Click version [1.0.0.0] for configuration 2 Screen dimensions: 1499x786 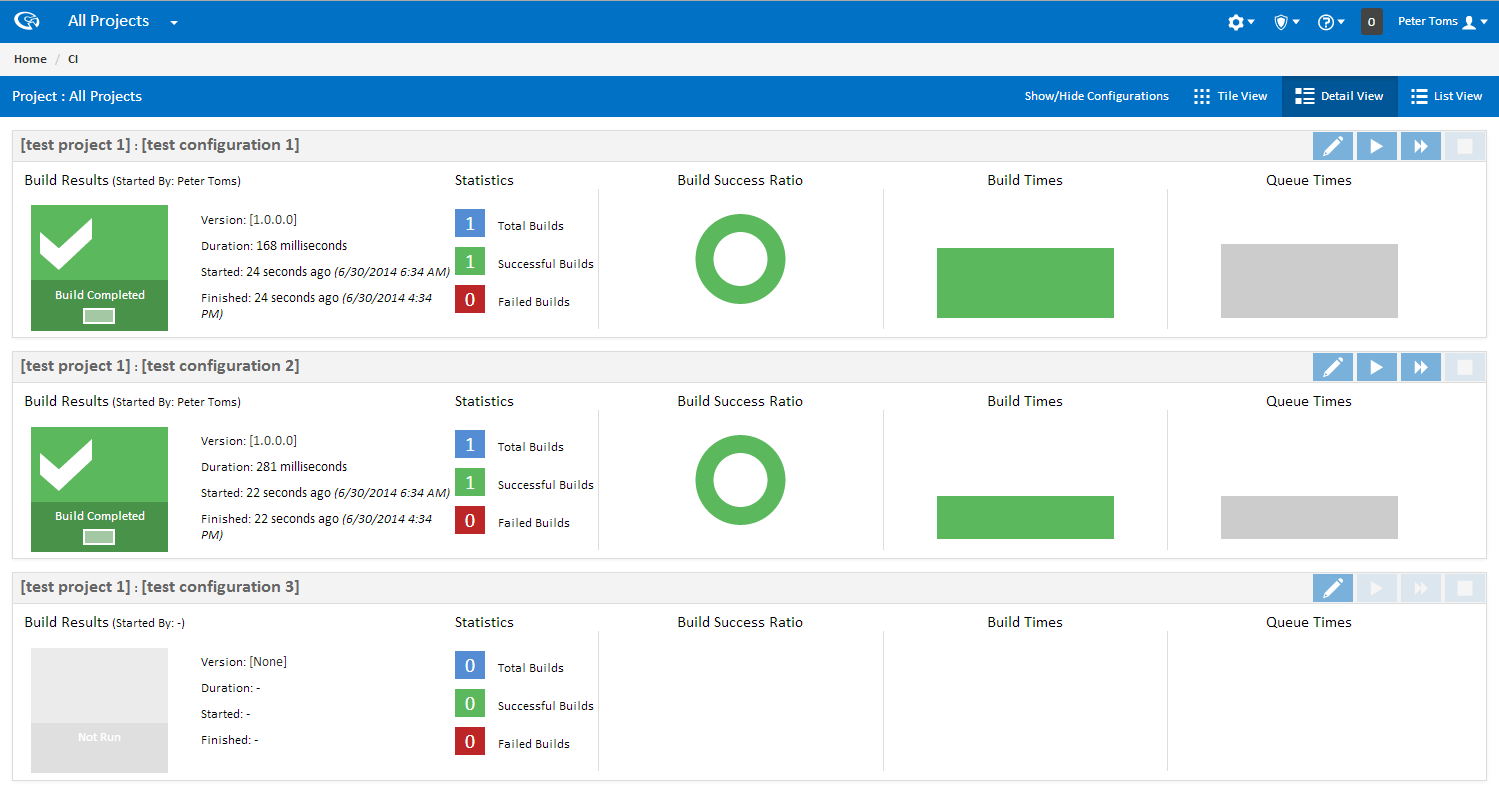coord(273,441)
